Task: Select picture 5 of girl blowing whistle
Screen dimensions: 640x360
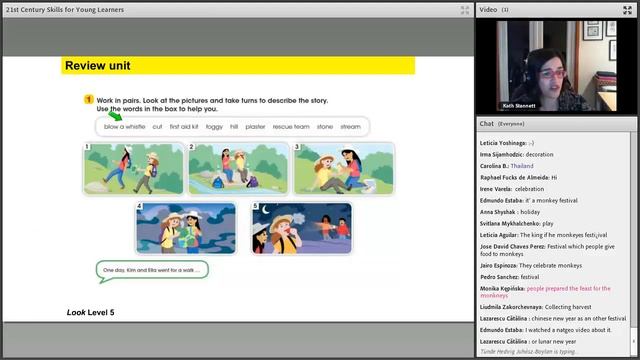Action: click(302, 228)
